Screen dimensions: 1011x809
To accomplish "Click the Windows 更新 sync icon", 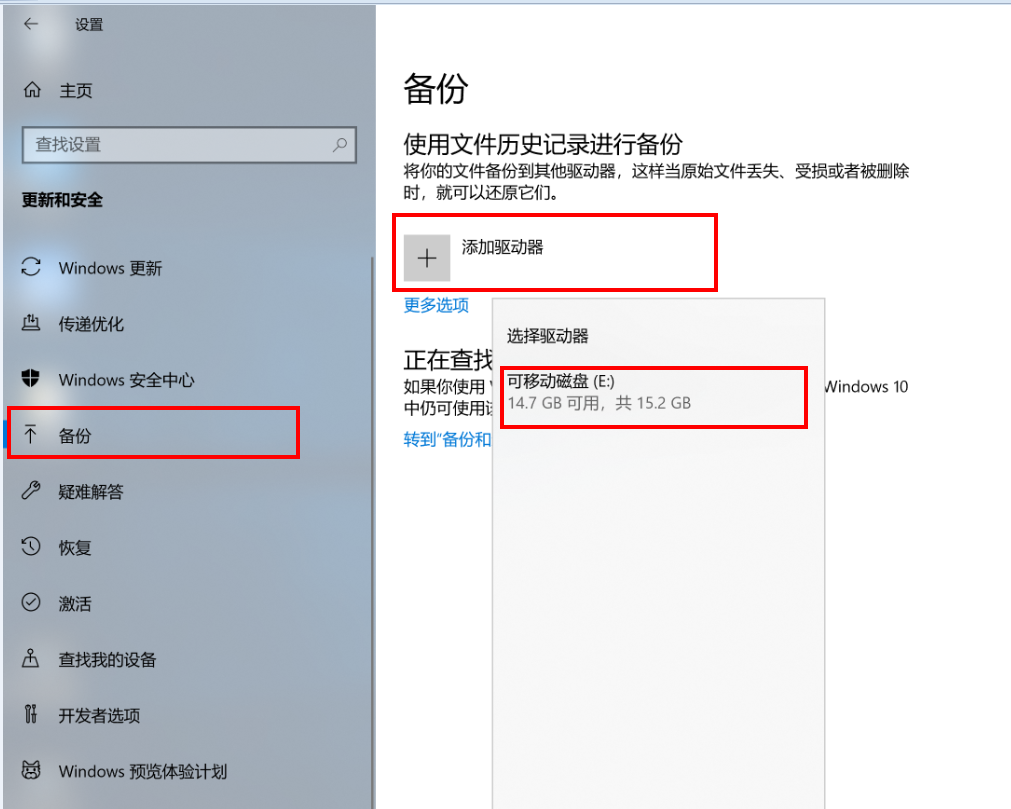I will 32,267.
